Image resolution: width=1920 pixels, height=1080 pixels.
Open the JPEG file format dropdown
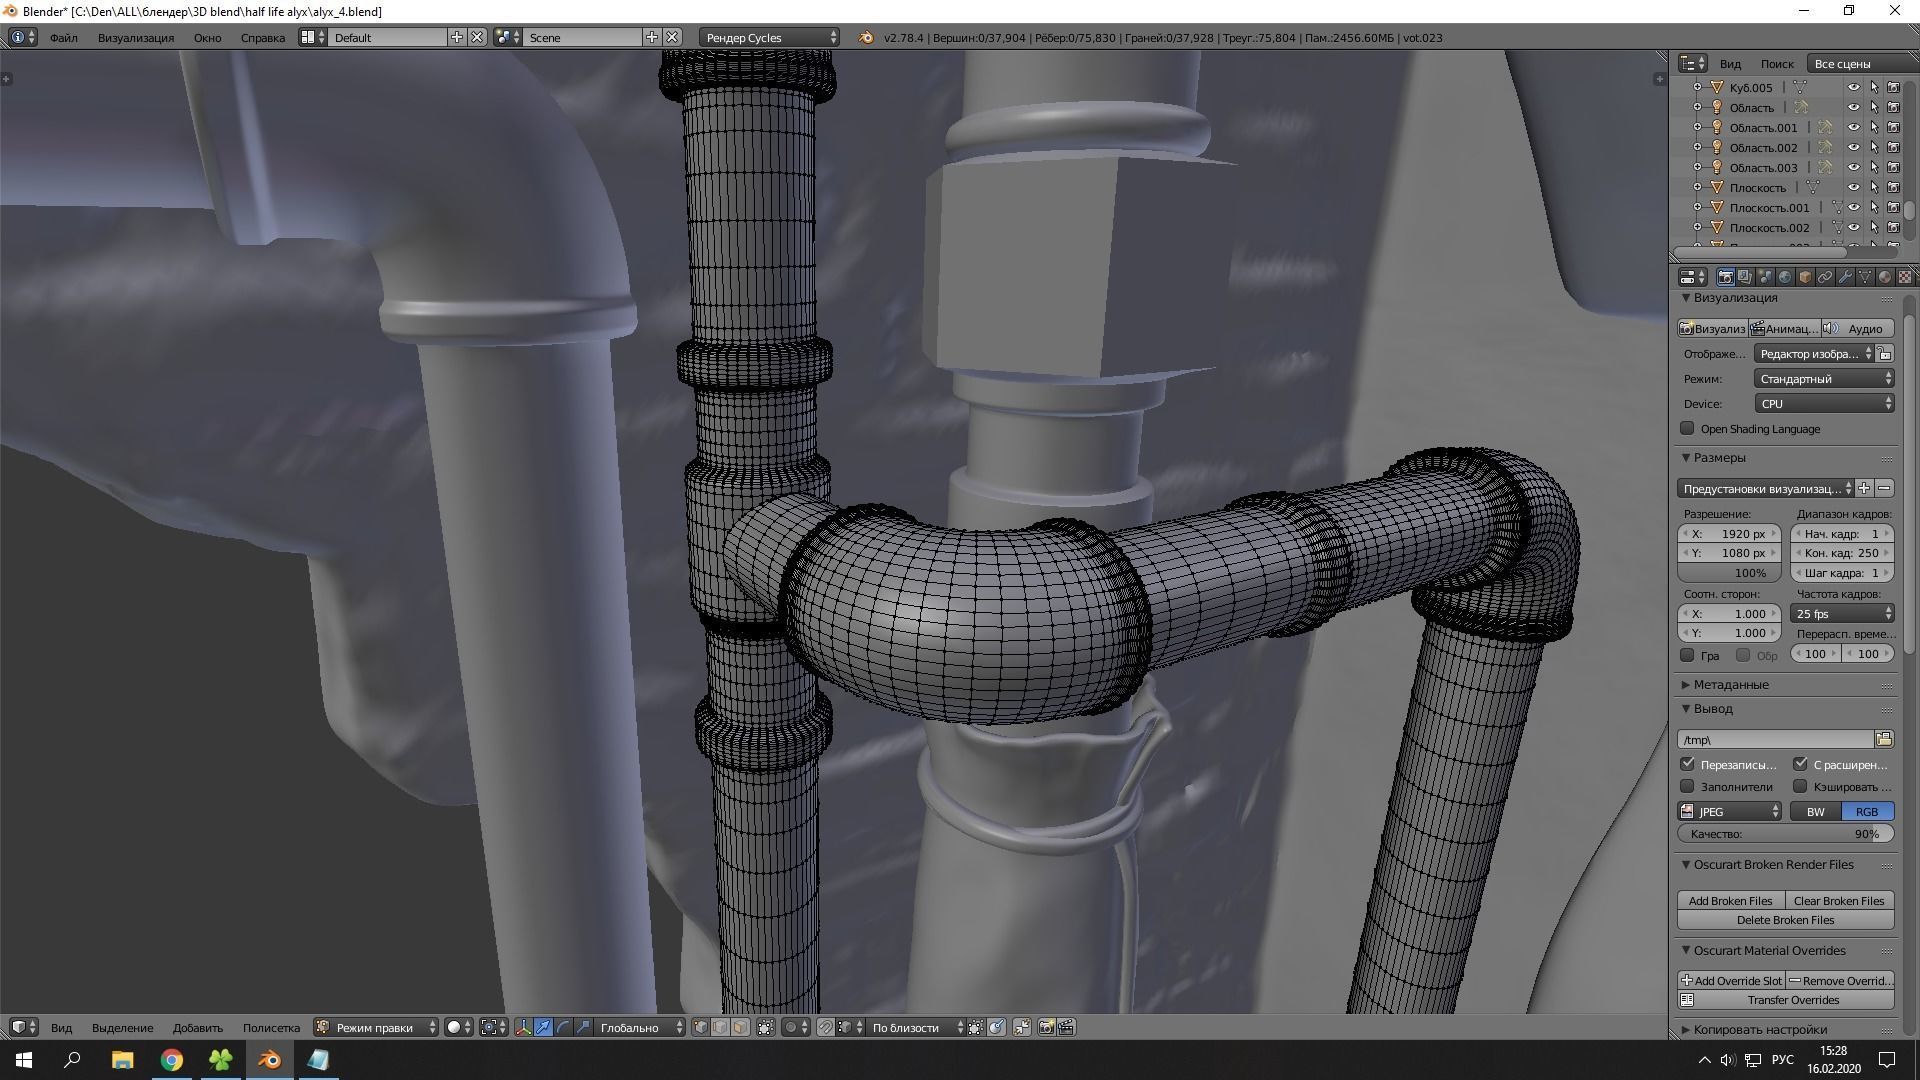1730,811
